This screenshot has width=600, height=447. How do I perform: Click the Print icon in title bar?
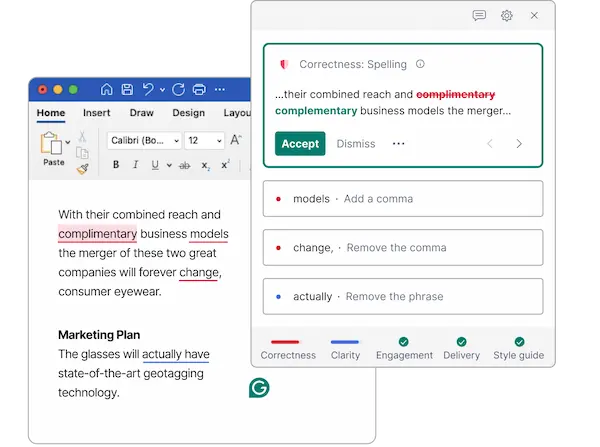(199, 89)
